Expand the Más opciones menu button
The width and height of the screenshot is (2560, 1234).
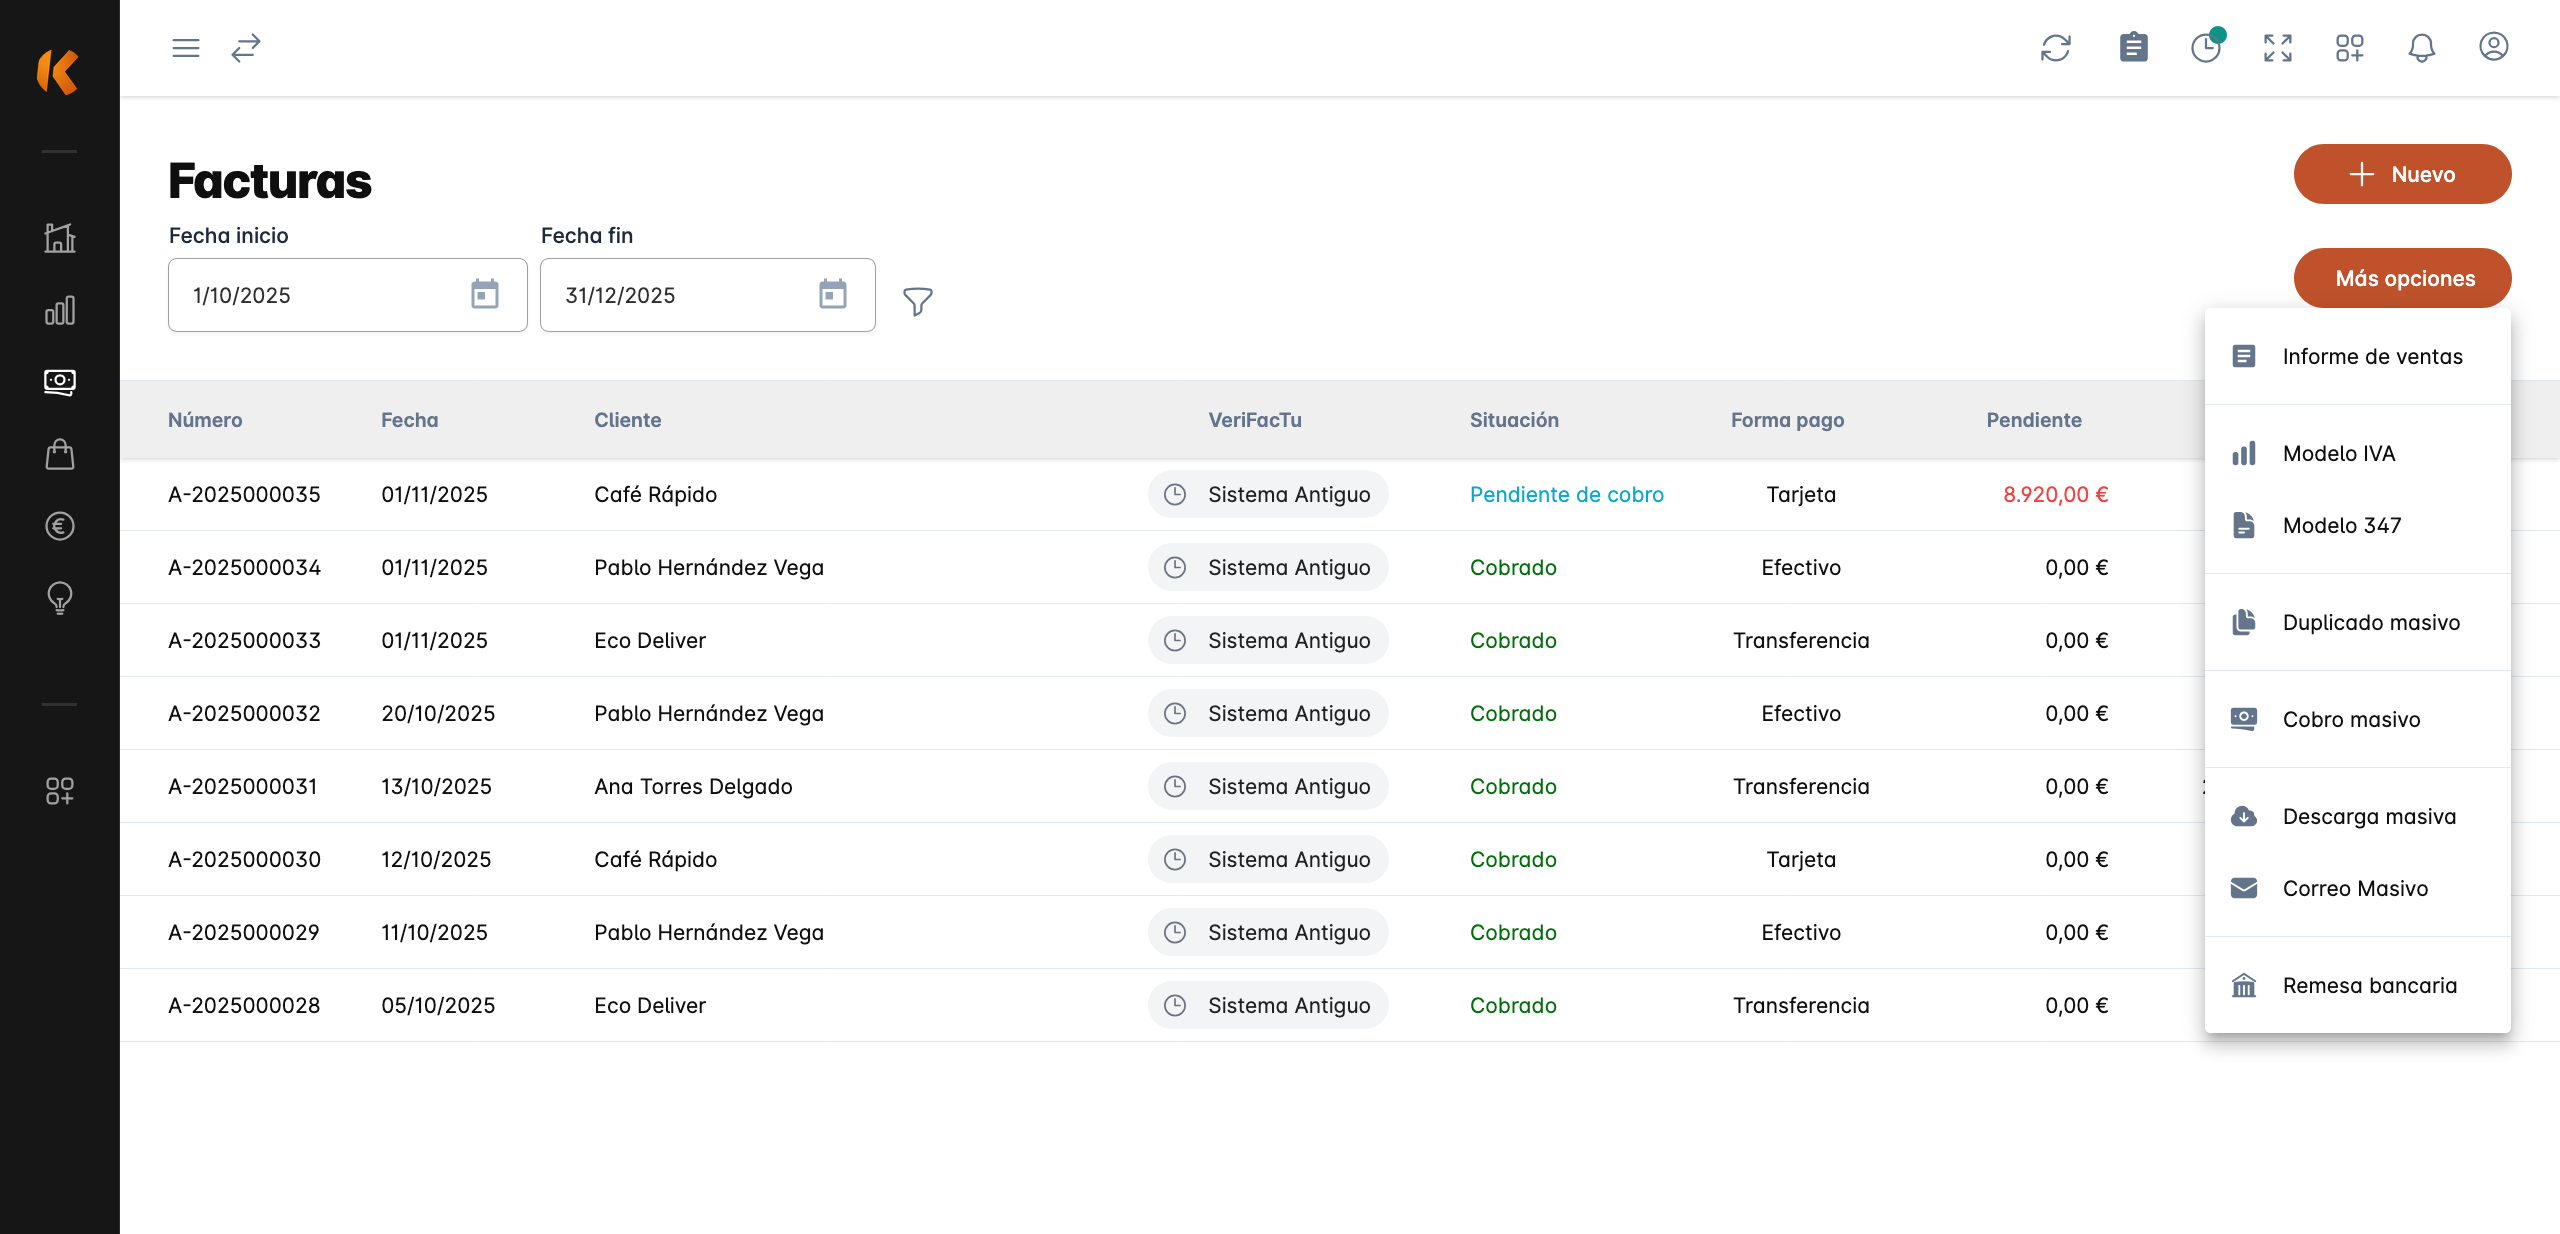click(x=2402, y=278)
